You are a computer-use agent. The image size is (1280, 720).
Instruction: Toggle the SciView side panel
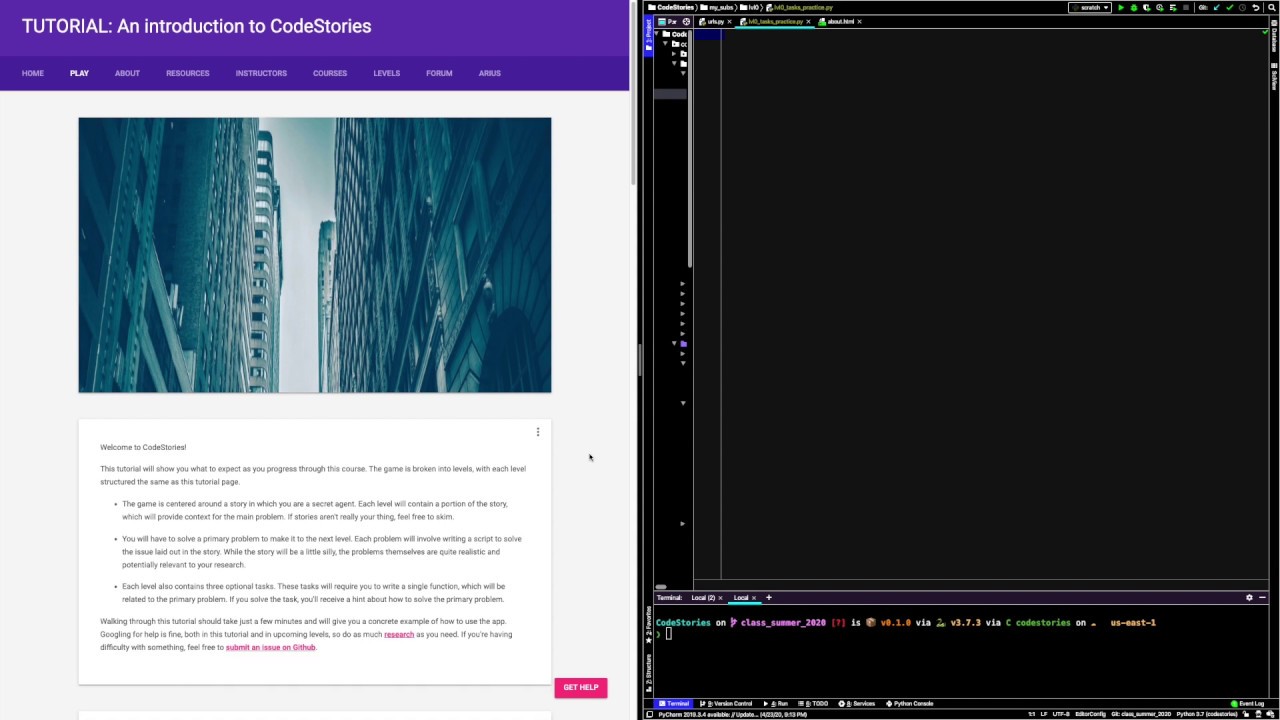(1274, 76)
